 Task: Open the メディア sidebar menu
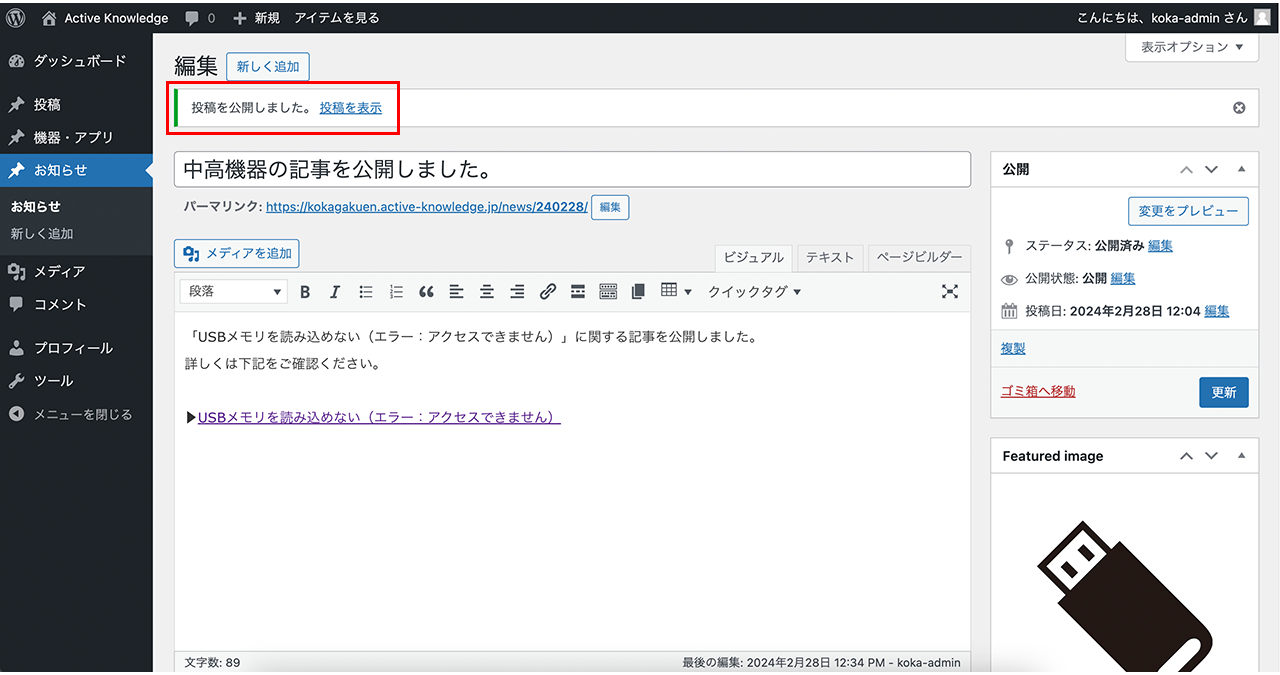point(76,272)
